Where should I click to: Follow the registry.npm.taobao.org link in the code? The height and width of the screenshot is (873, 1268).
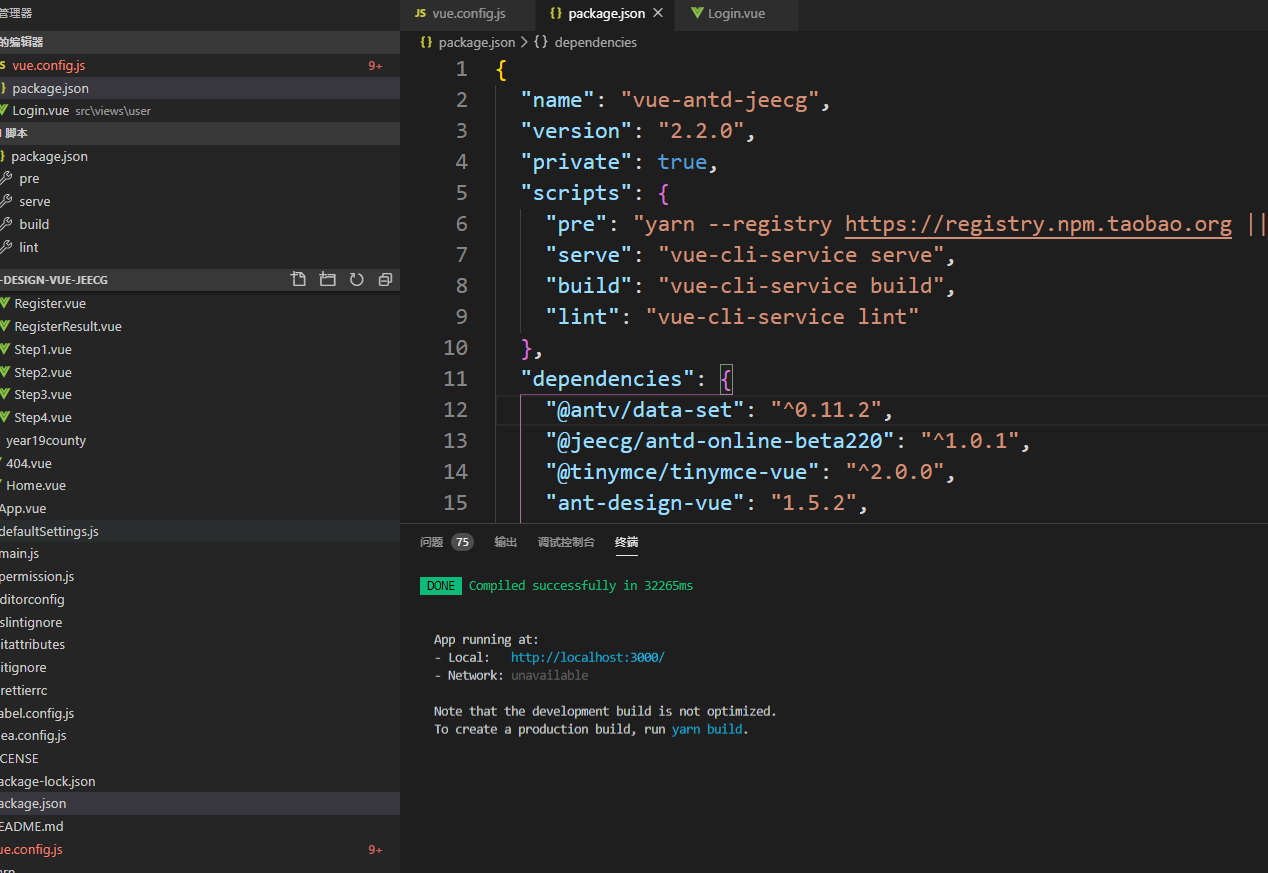[x=1038, y=224]
